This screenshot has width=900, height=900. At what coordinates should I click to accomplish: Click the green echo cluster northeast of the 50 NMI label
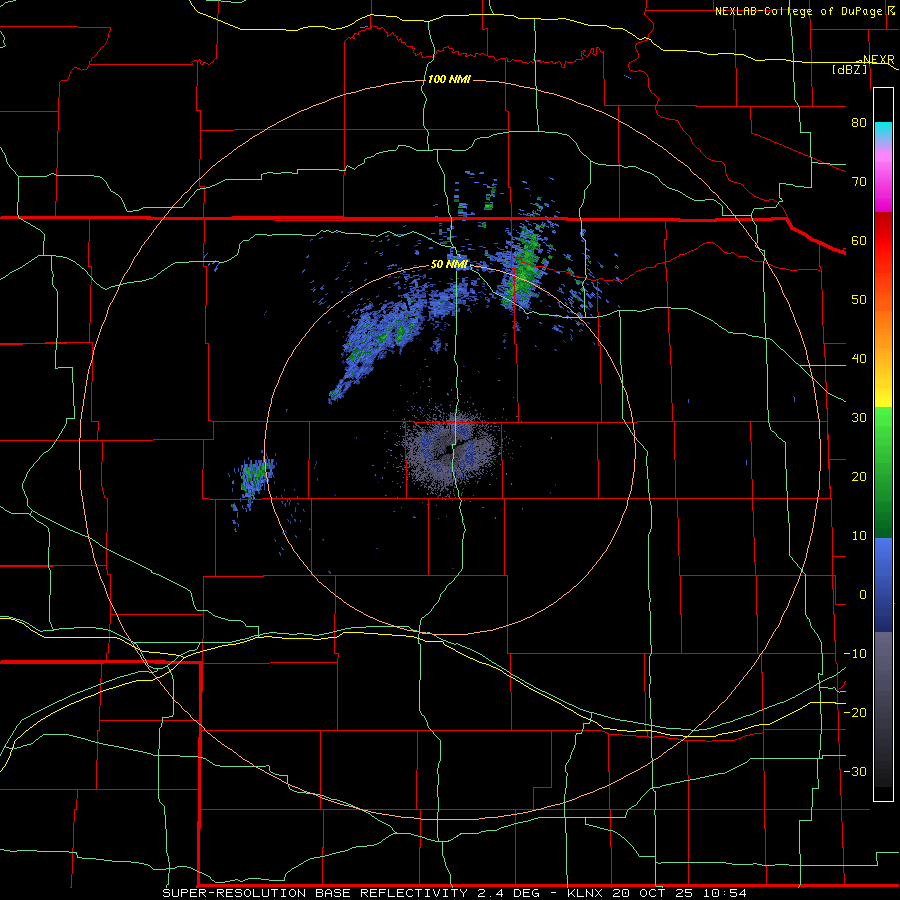(x=523, y=267)
